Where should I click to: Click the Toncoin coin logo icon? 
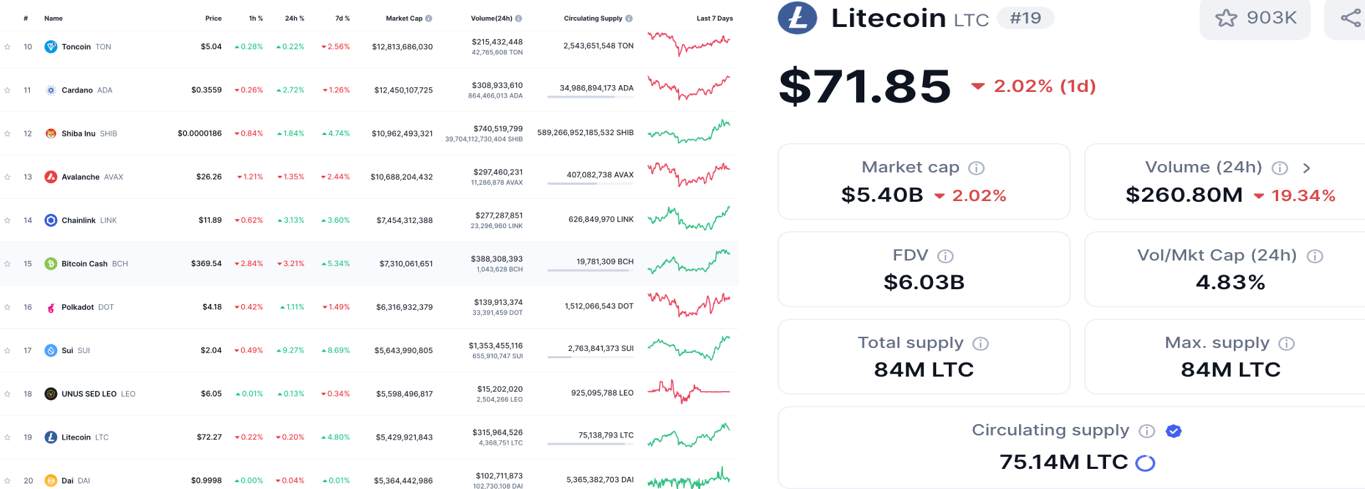click(x=51, y=46)
